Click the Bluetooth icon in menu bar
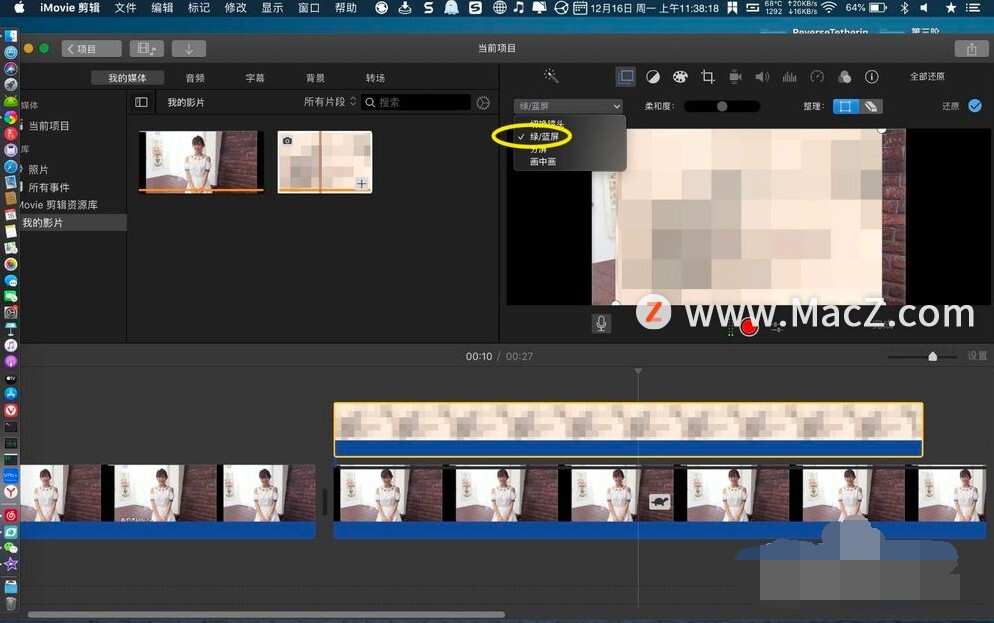 tap(905, 8)
